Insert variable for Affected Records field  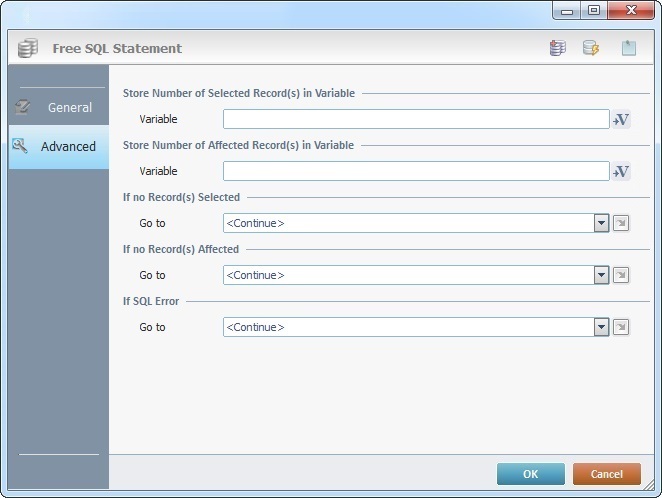click(x=621, y=172)
